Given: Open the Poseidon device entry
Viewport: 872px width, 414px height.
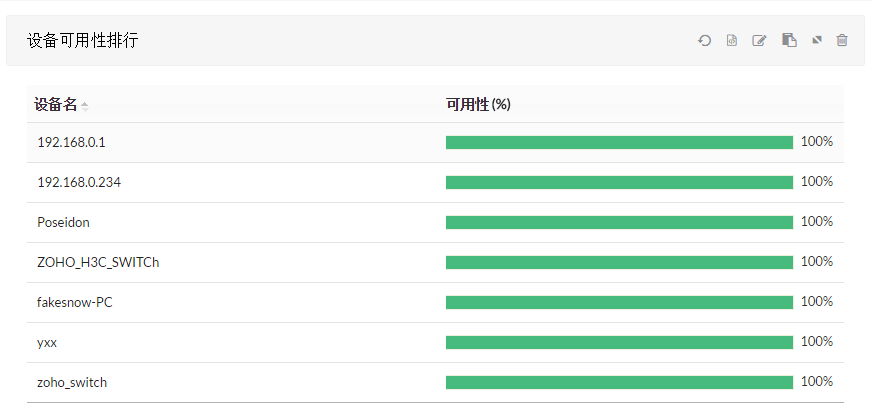Looking at the screenshot, I should pos(63,223).
